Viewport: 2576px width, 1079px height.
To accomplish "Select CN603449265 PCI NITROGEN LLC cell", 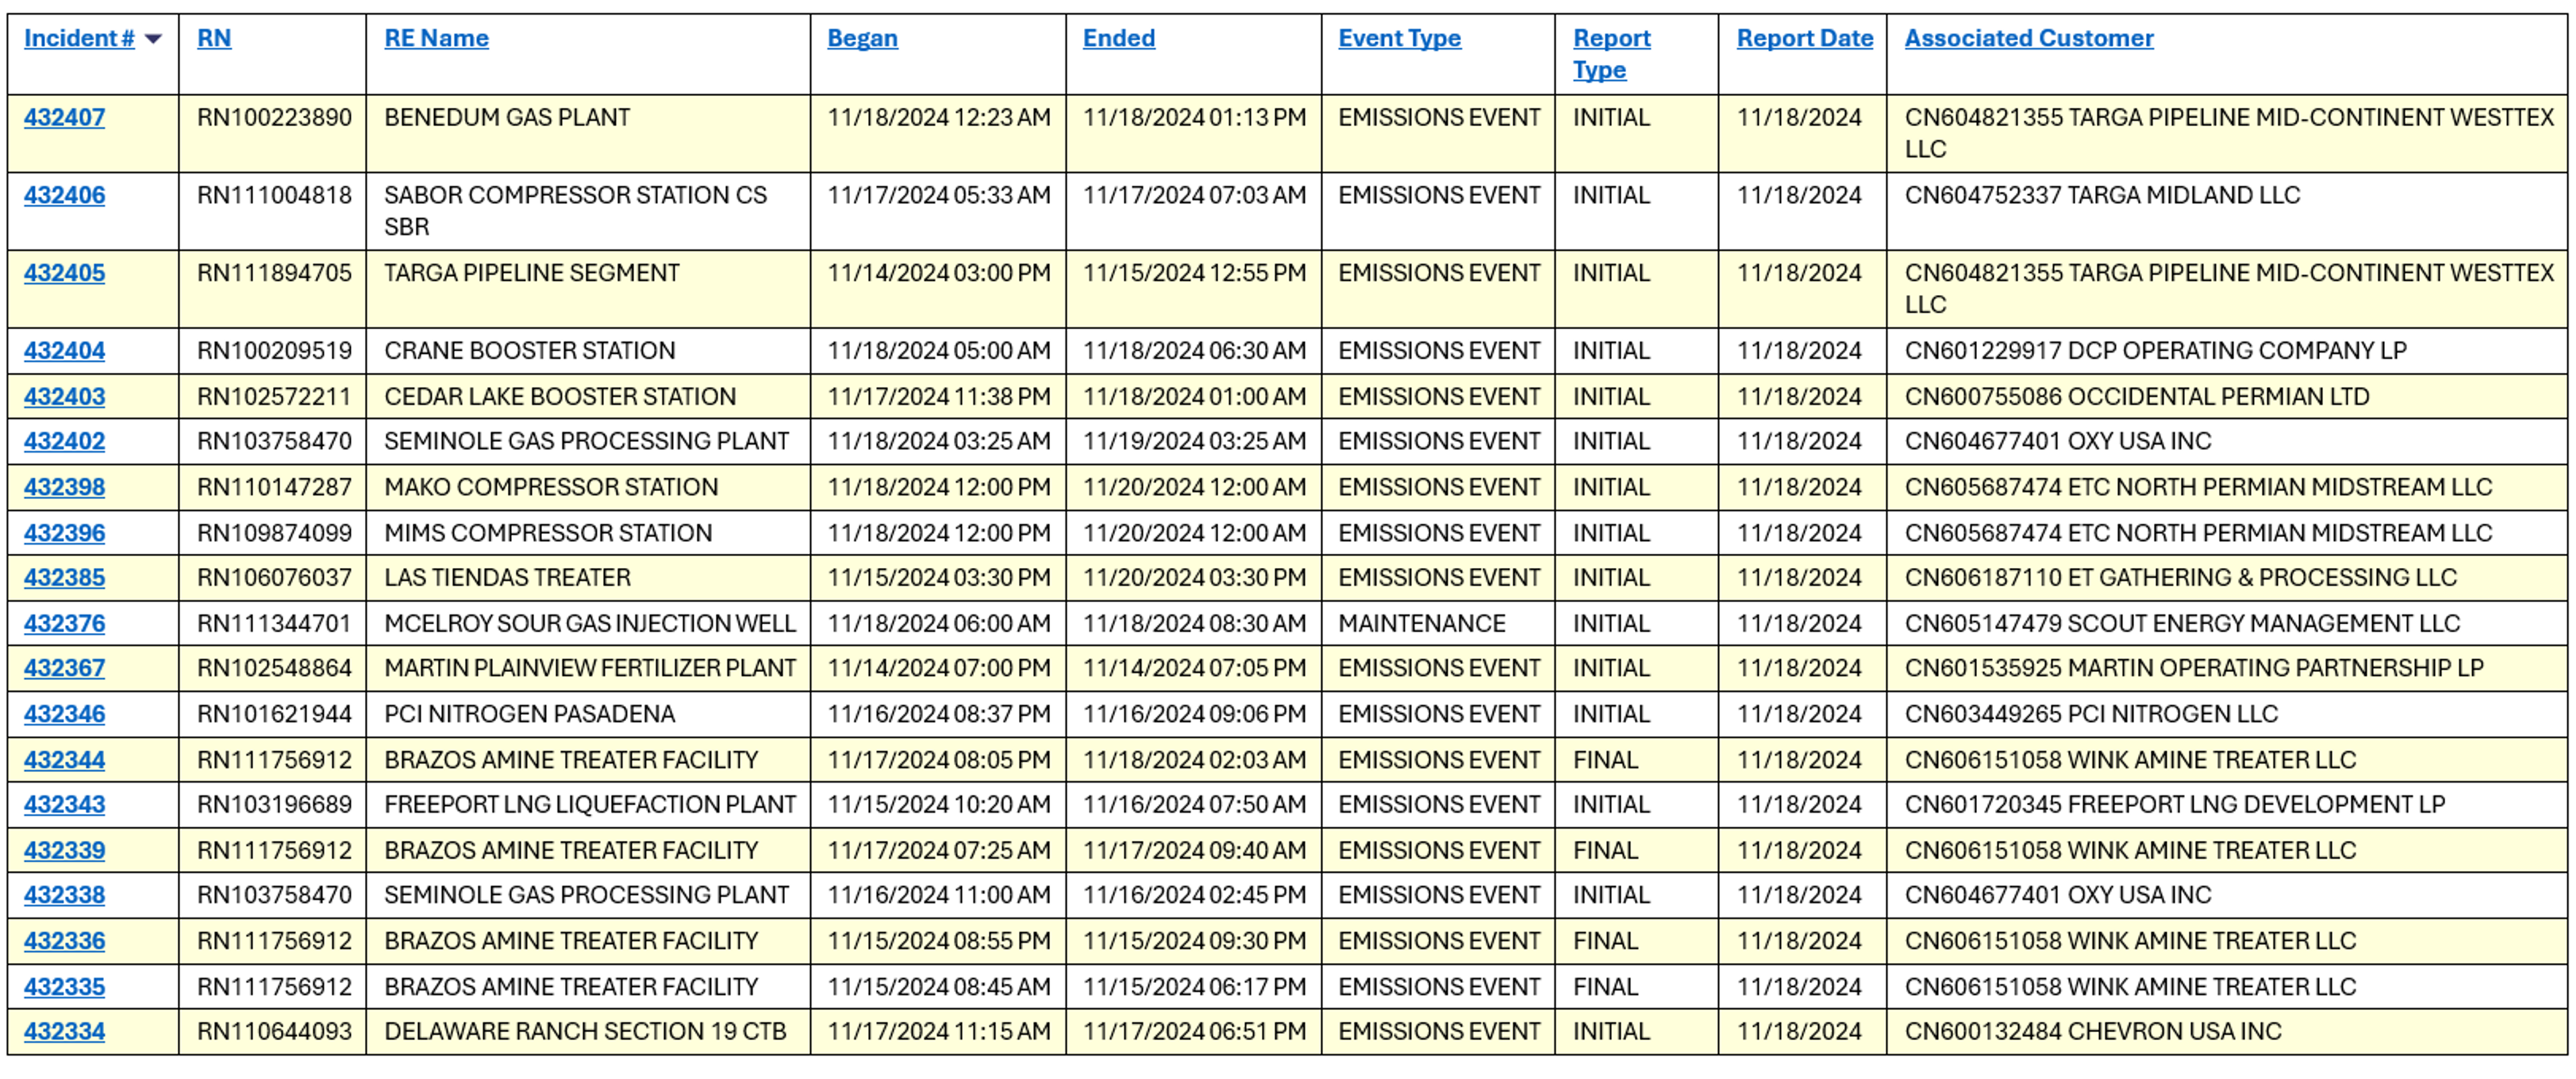I will point(2227,714).
